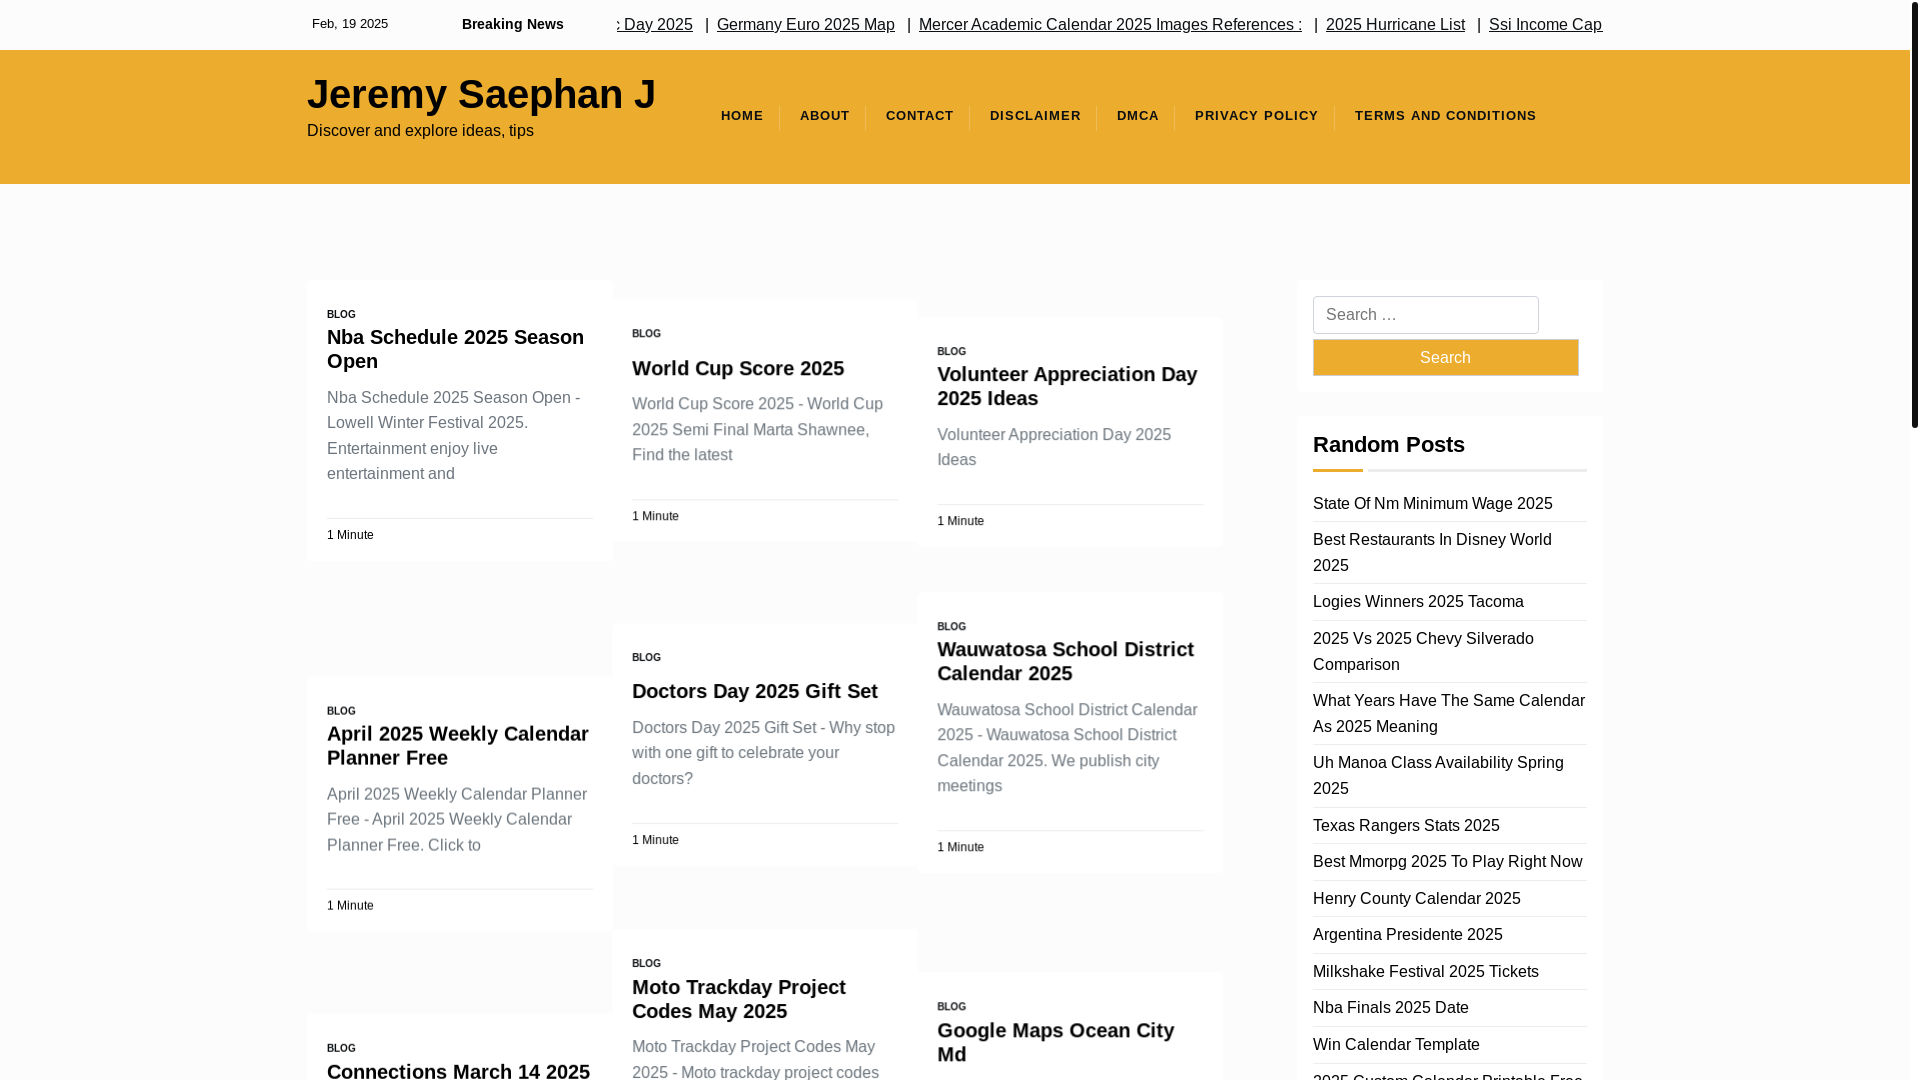The image size is (1920, 1080).
Task: Open the Home menu item
Action: coord(742,116)
